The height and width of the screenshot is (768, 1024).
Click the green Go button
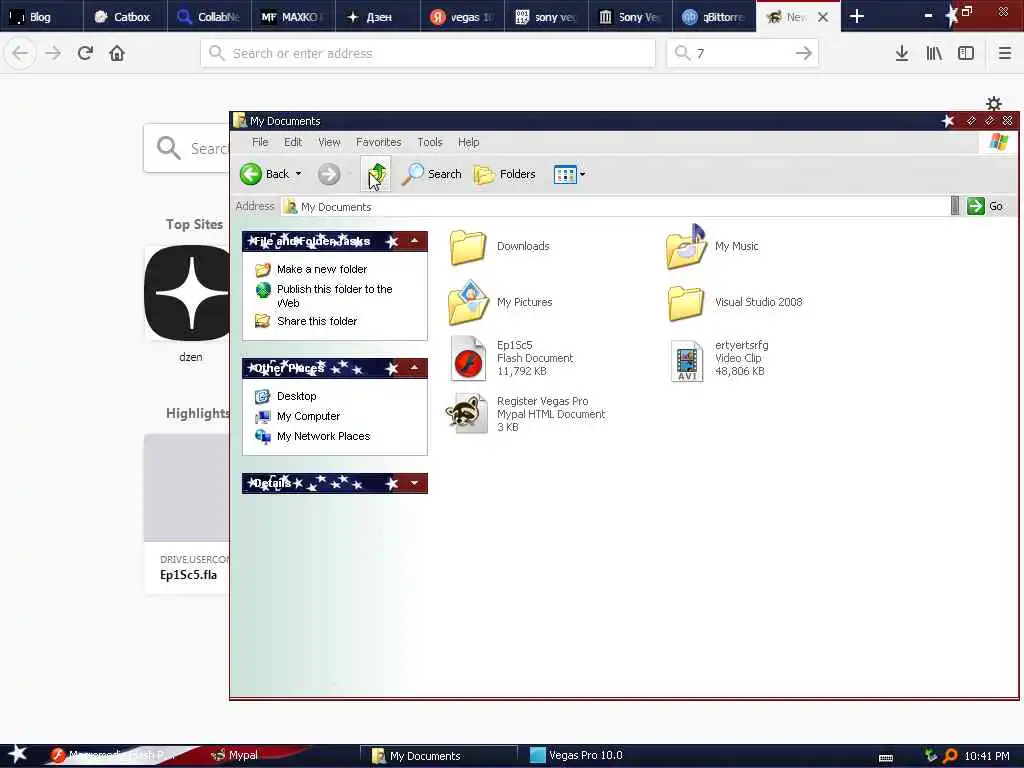(985, 206)
